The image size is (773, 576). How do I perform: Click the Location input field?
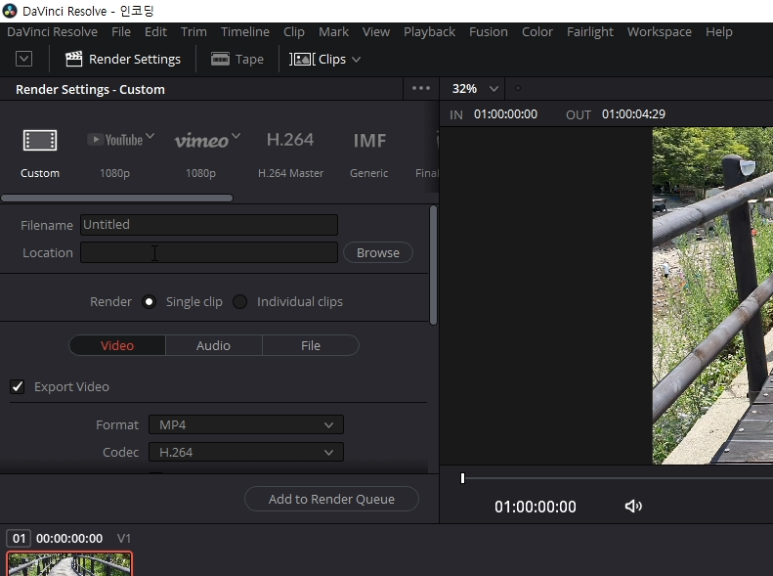(x=209, y=252)
